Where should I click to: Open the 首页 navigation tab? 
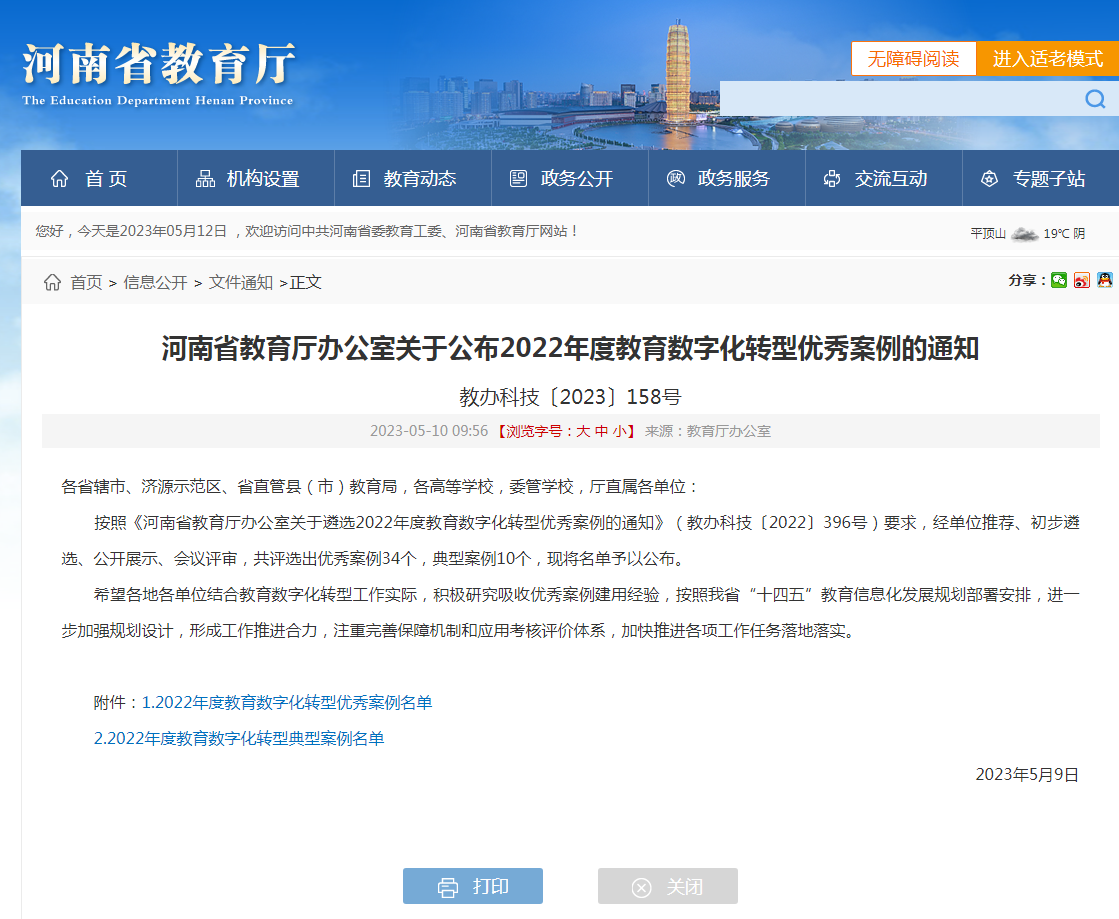(x=99, y=178)
